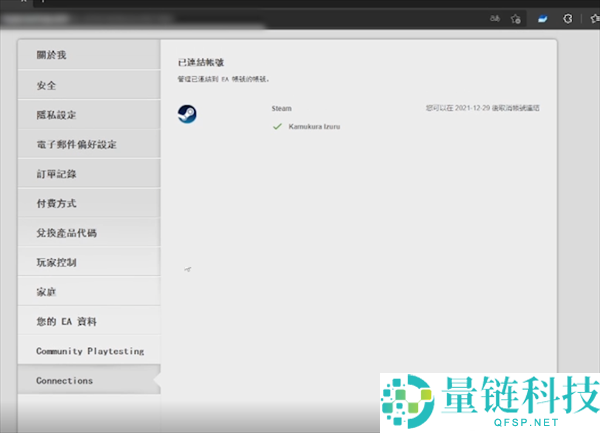Go to 付費方式 payment methods
The width and height of the screenshot is (600, 433).
[x=88, y=203]
